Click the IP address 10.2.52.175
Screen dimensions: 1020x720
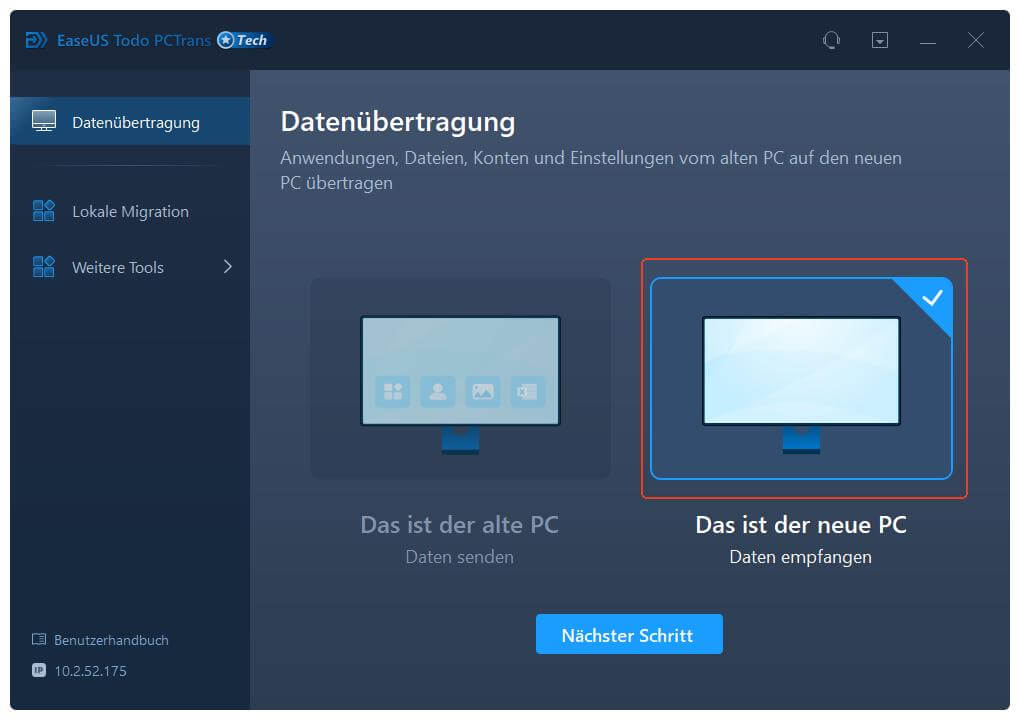point(91,671)
